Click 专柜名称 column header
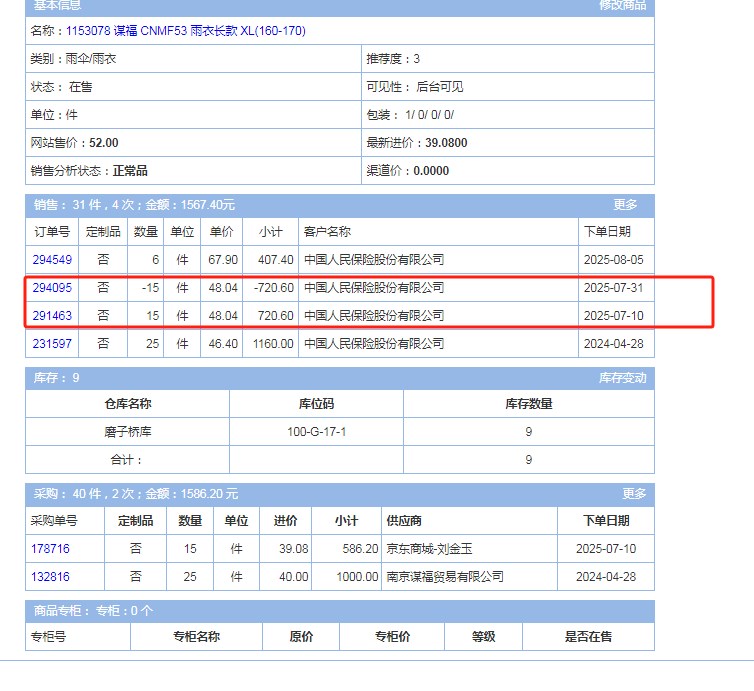 pos(196,637)
